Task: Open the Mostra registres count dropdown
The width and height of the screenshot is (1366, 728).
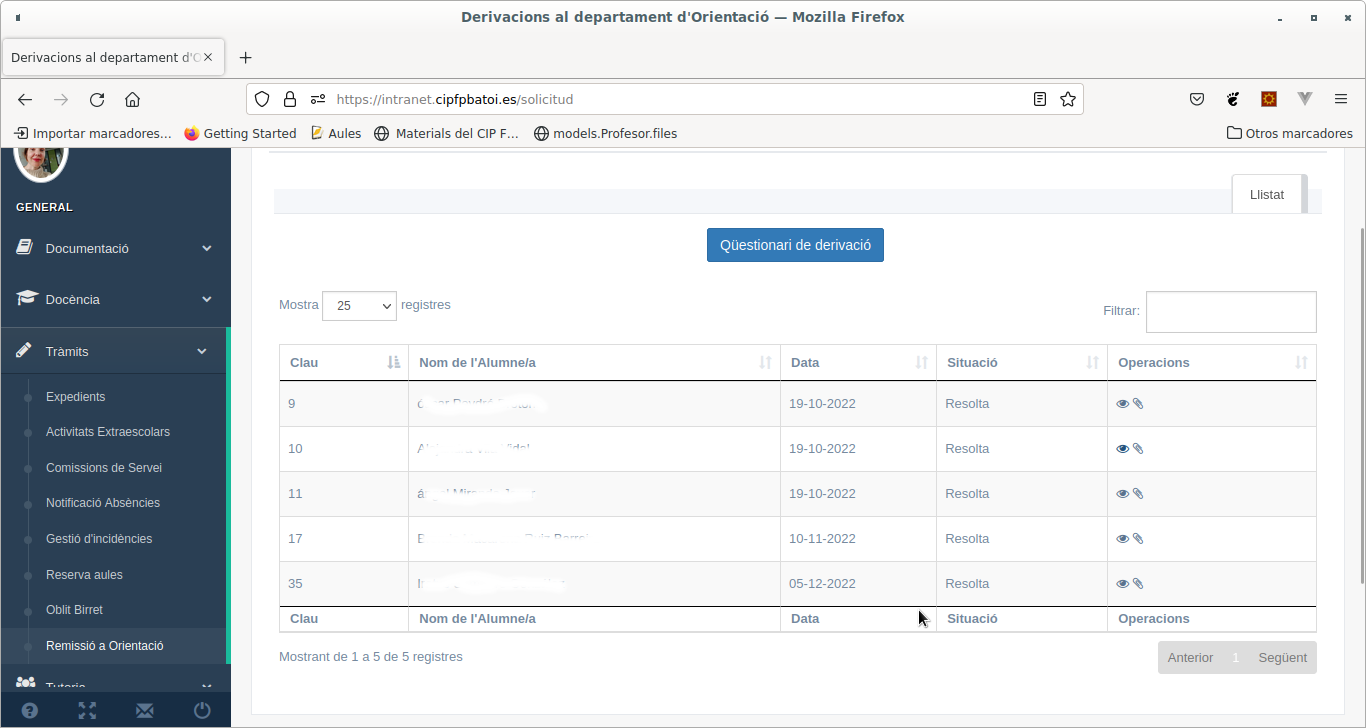Action: (x=359, y=306)
